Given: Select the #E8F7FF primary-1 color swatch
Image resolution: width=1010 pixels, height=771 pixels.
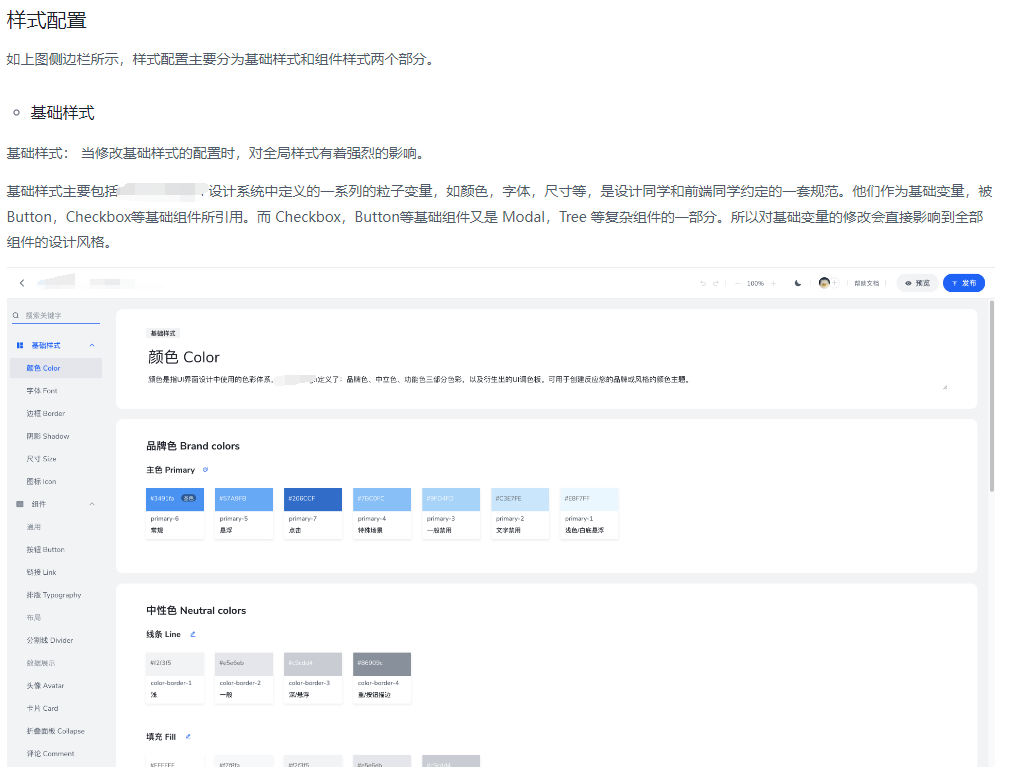Looking at the screenshot, I should [x=589, y=513].
